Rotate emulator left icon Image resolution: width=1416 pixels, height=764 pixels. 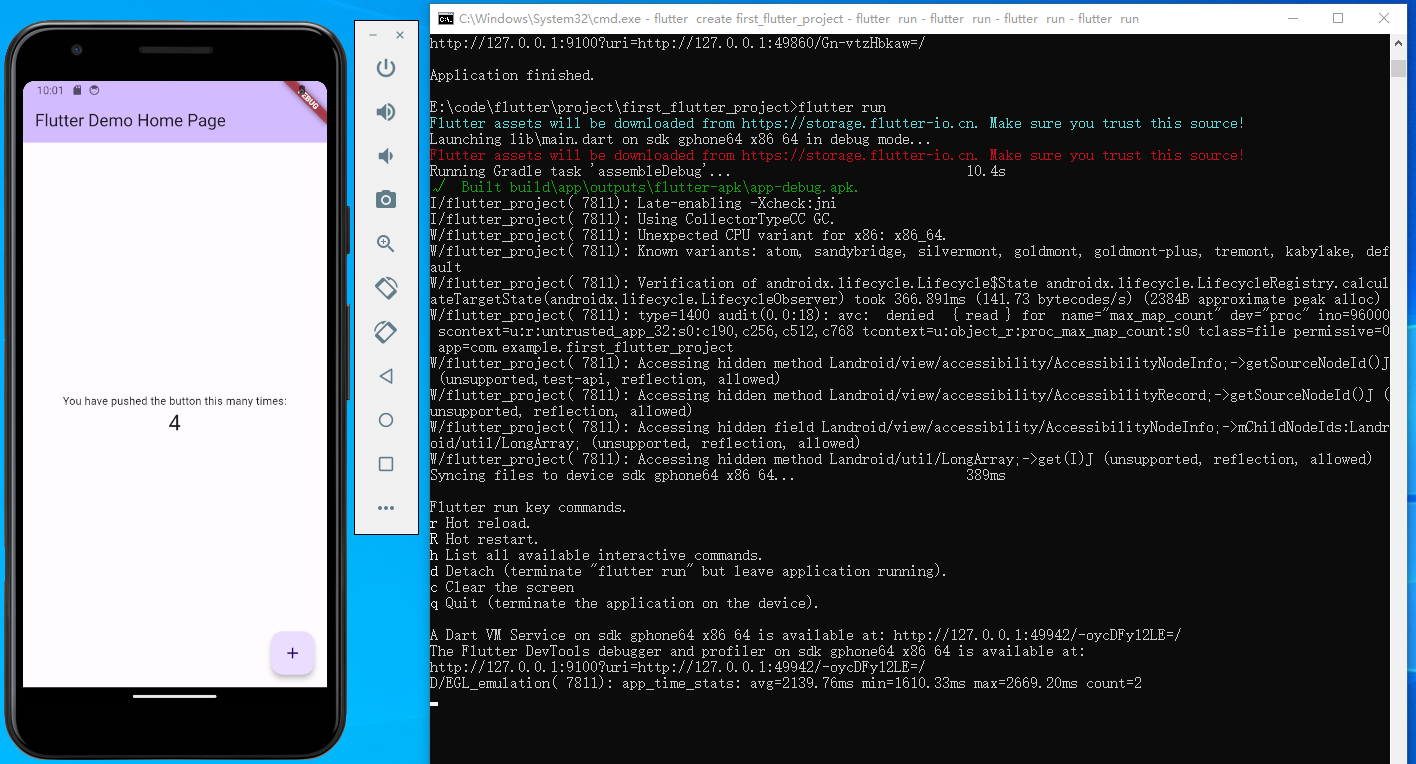point(386,288)
